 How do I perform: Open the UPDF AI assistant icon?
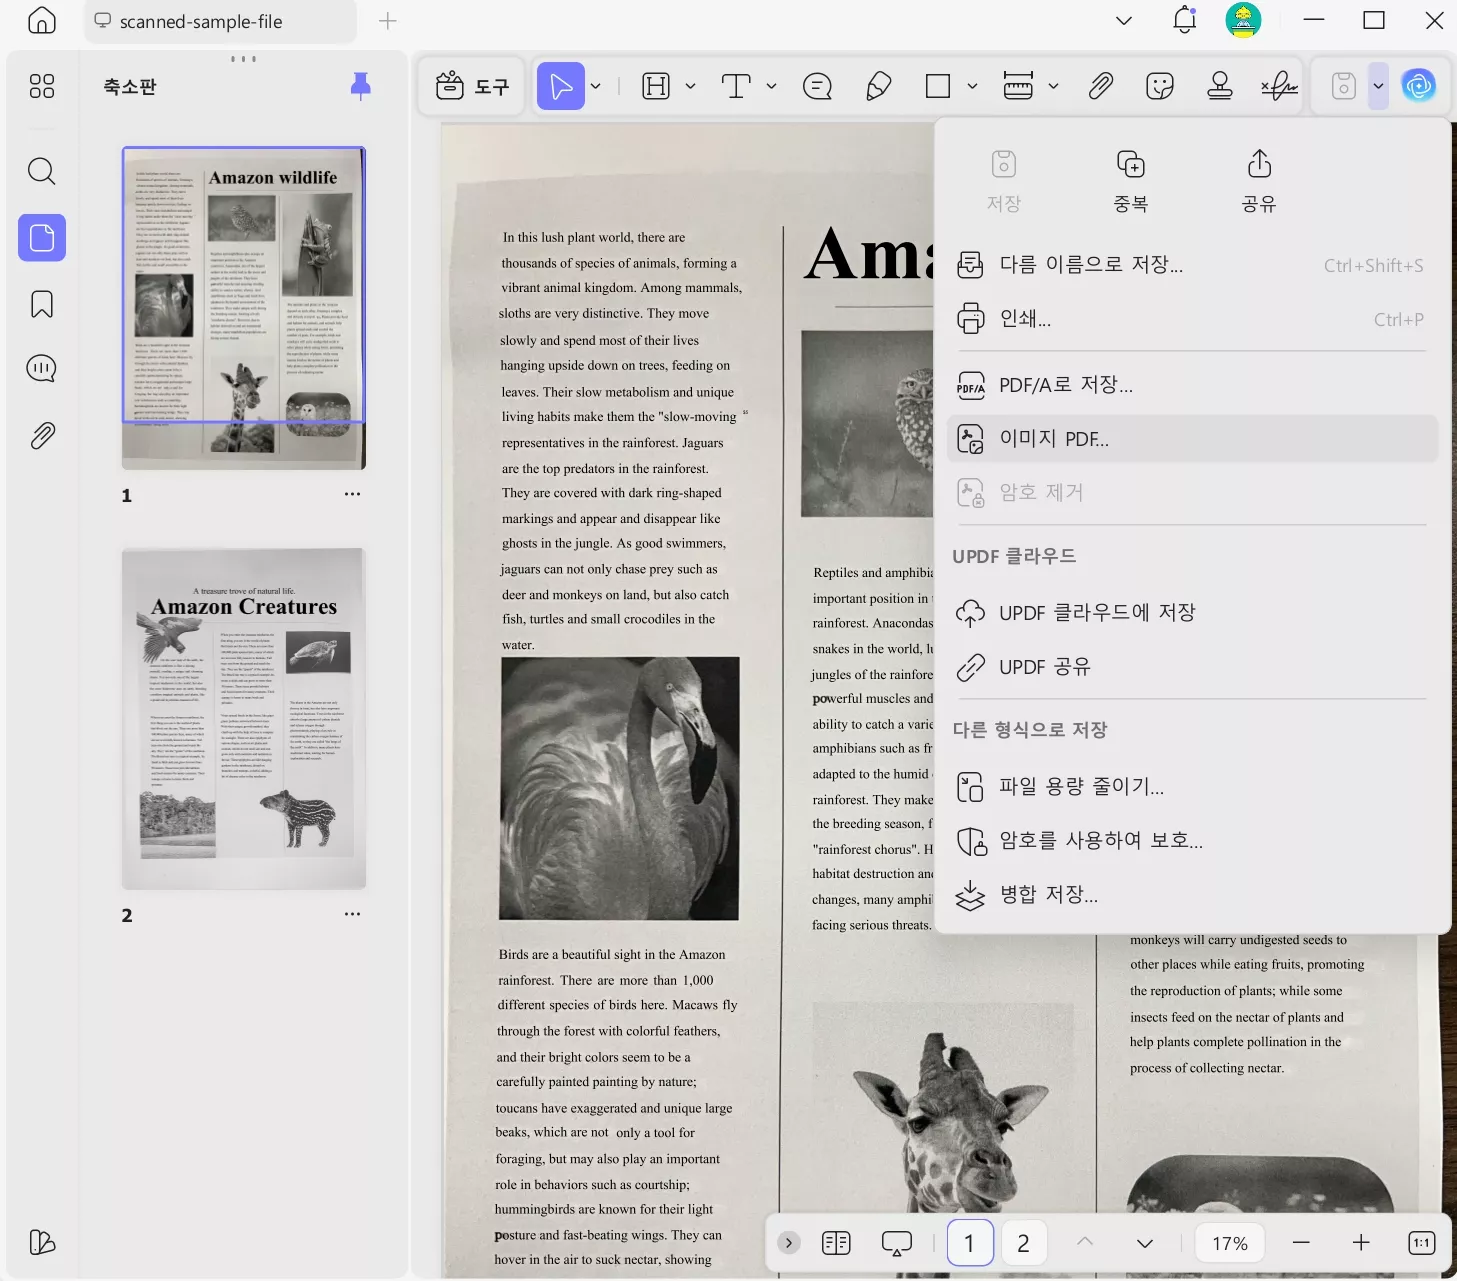pos(1419,86)
